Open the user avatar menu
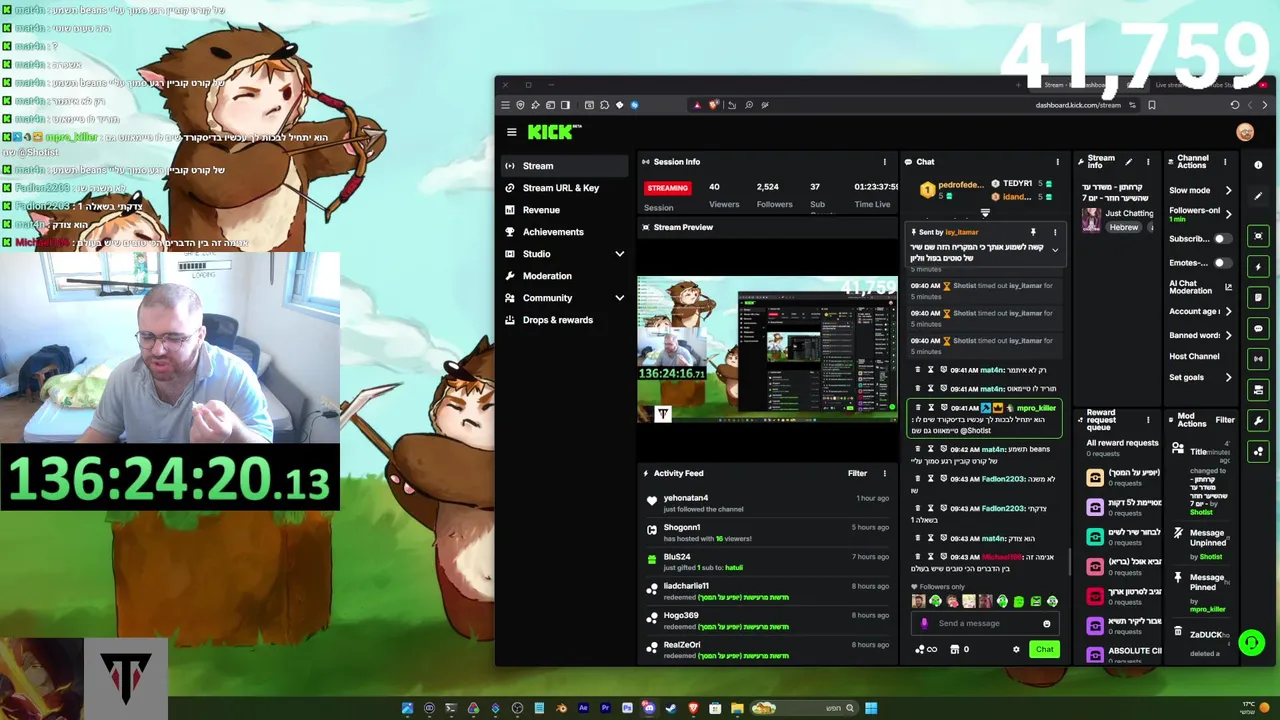1280x720 pixels. 1245,132
